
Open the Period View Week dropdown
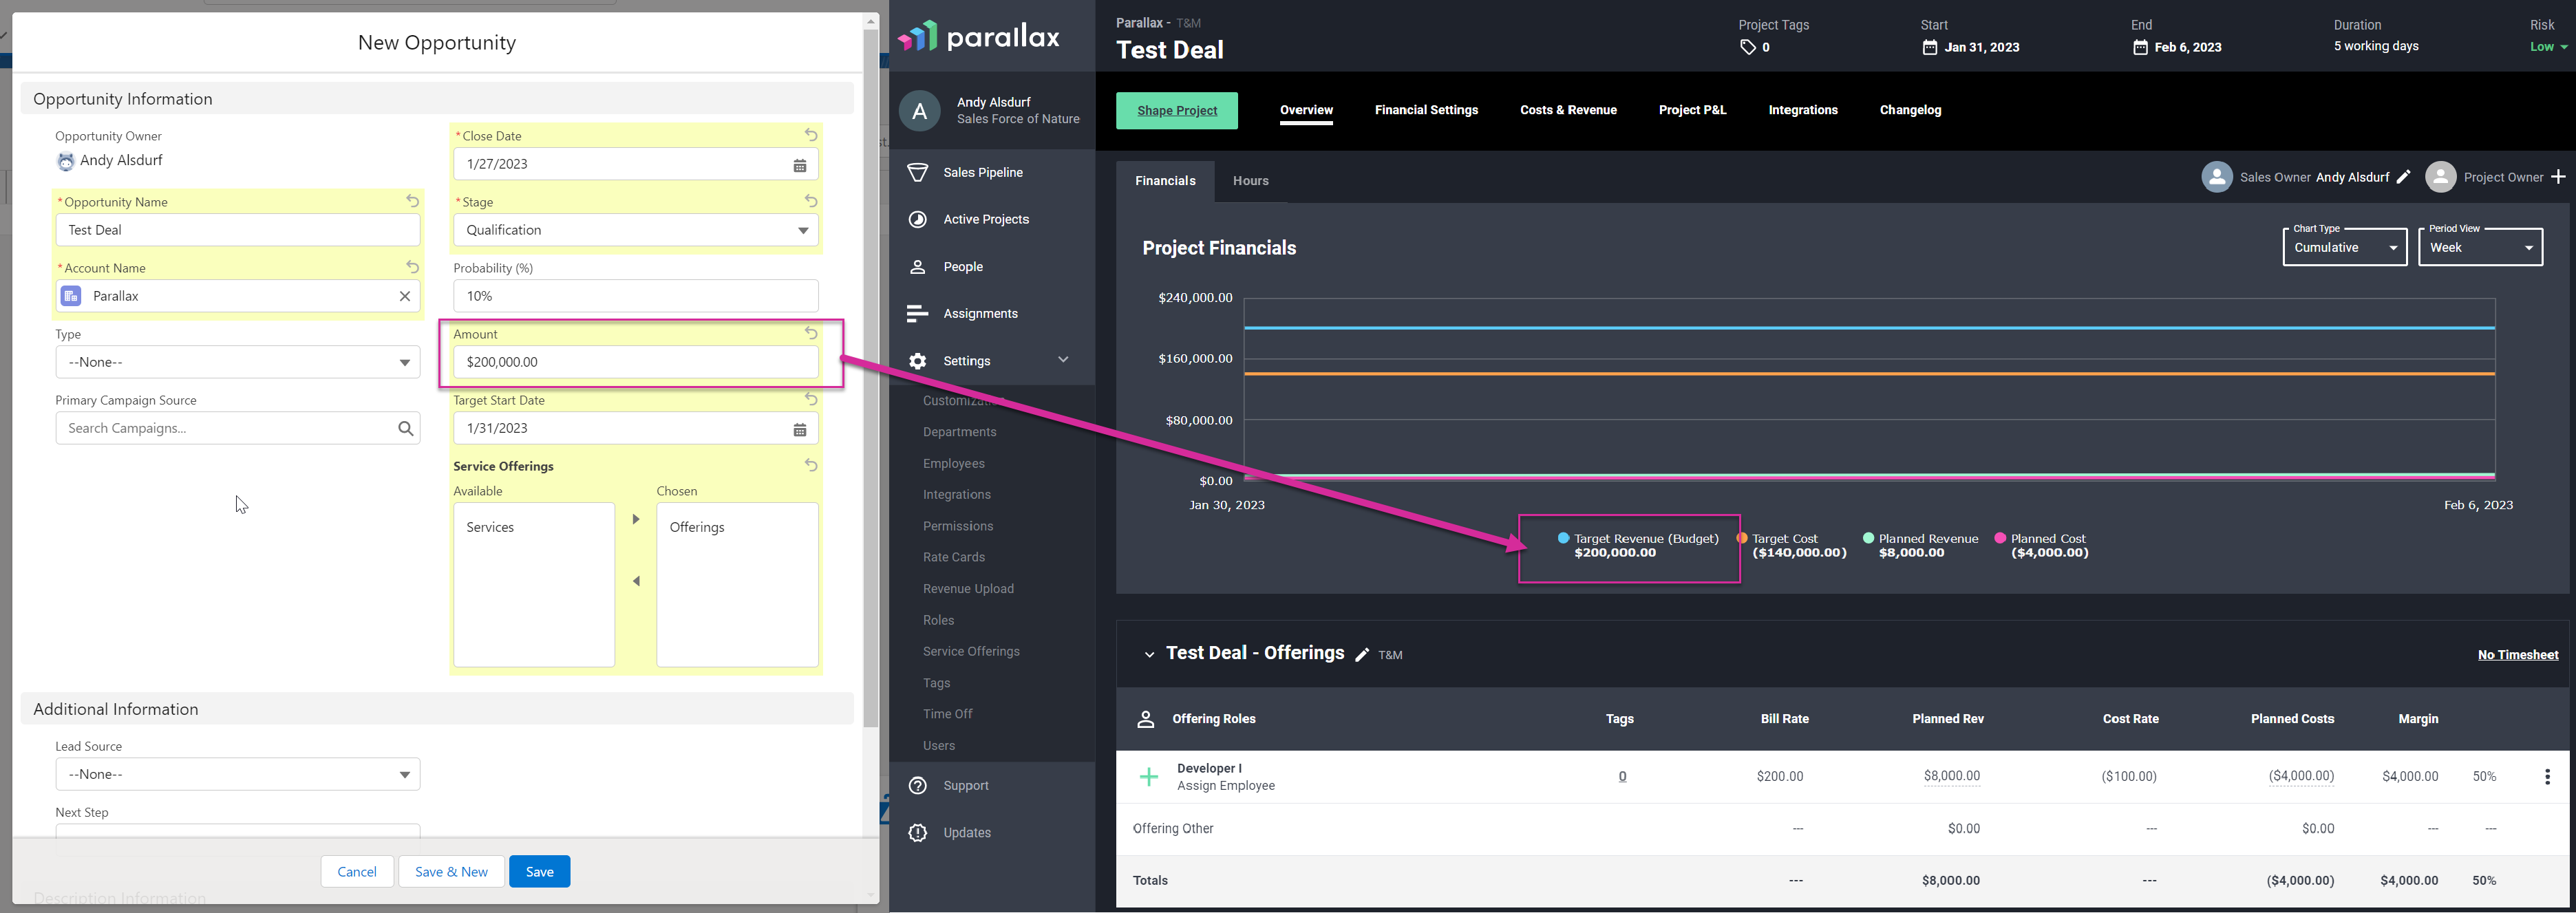pos(2480,247)
